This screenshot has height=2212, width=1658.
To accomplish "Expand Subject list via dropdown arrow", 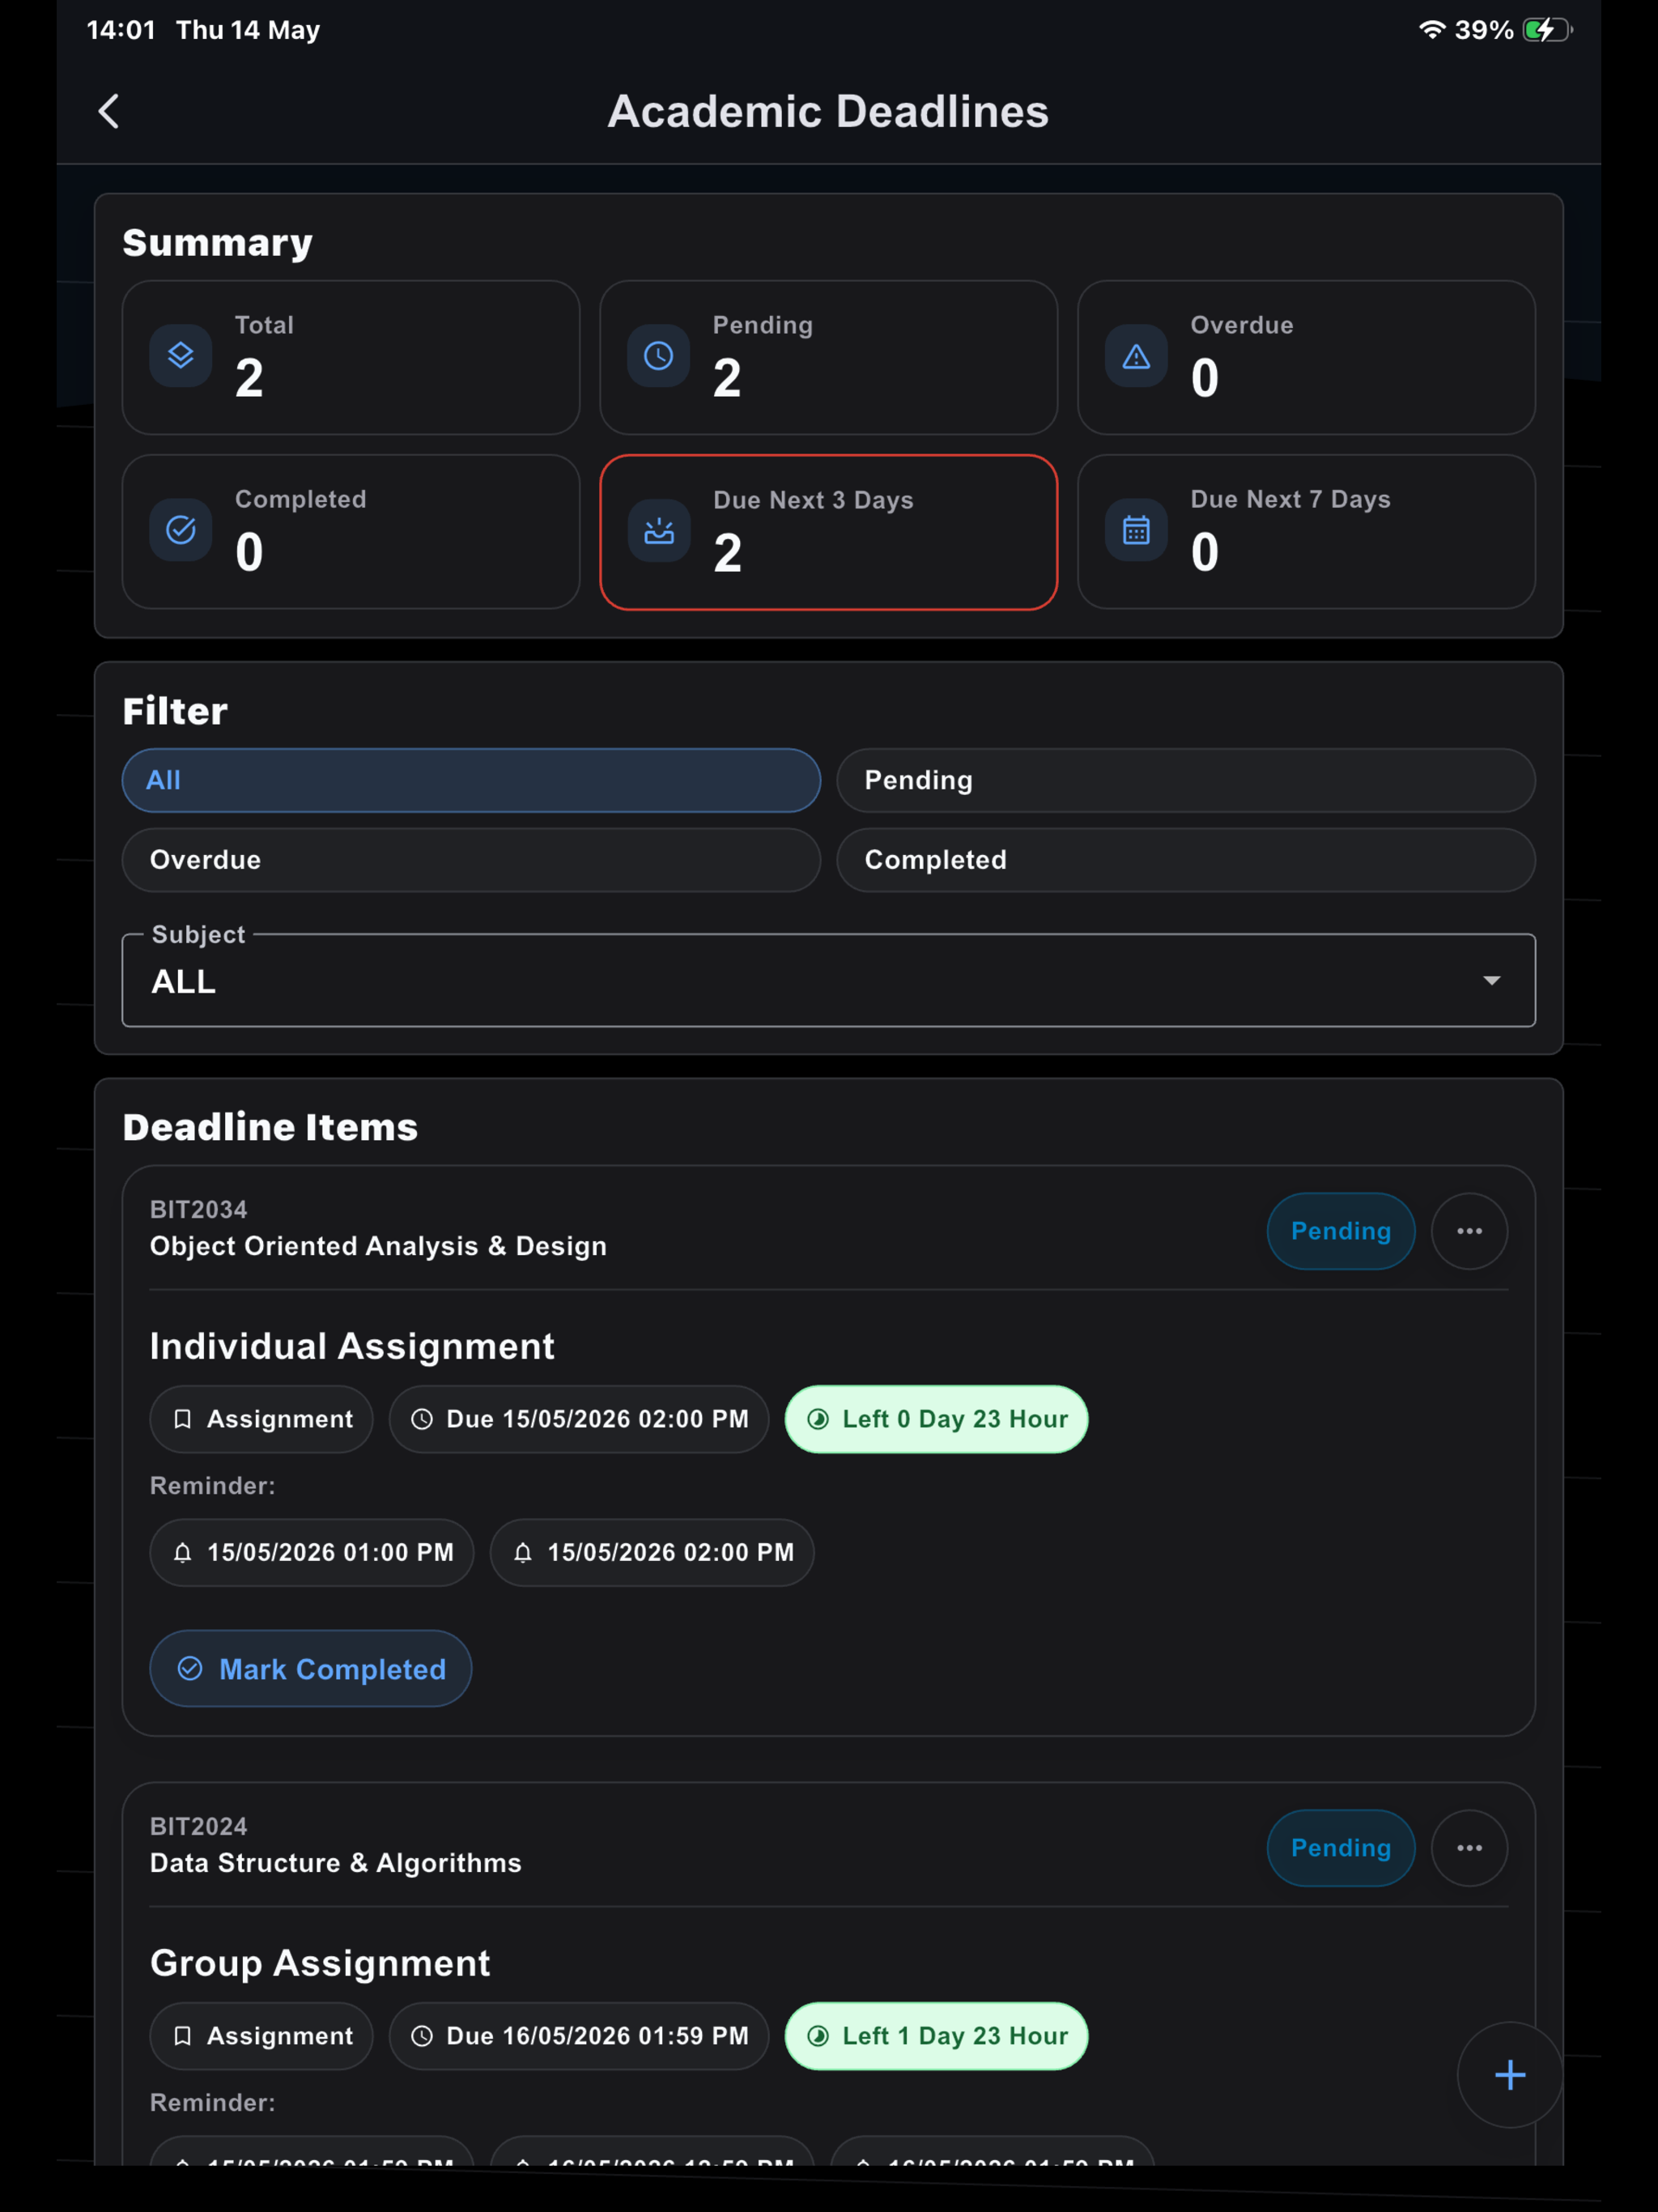I will 1491,981.
